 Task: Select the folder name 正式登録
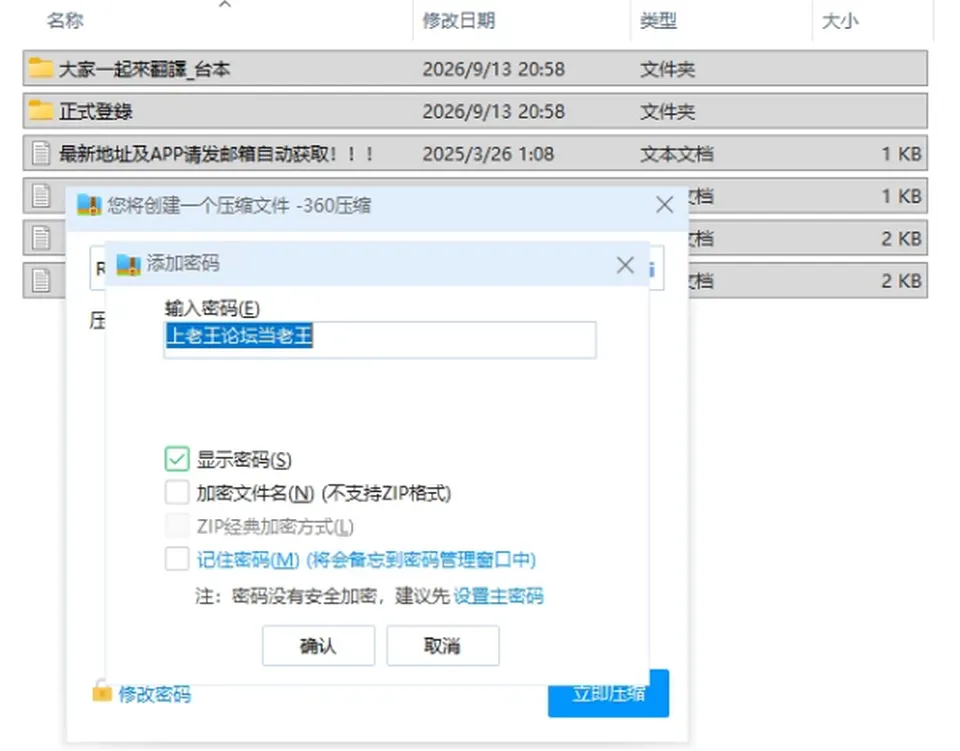96,111
